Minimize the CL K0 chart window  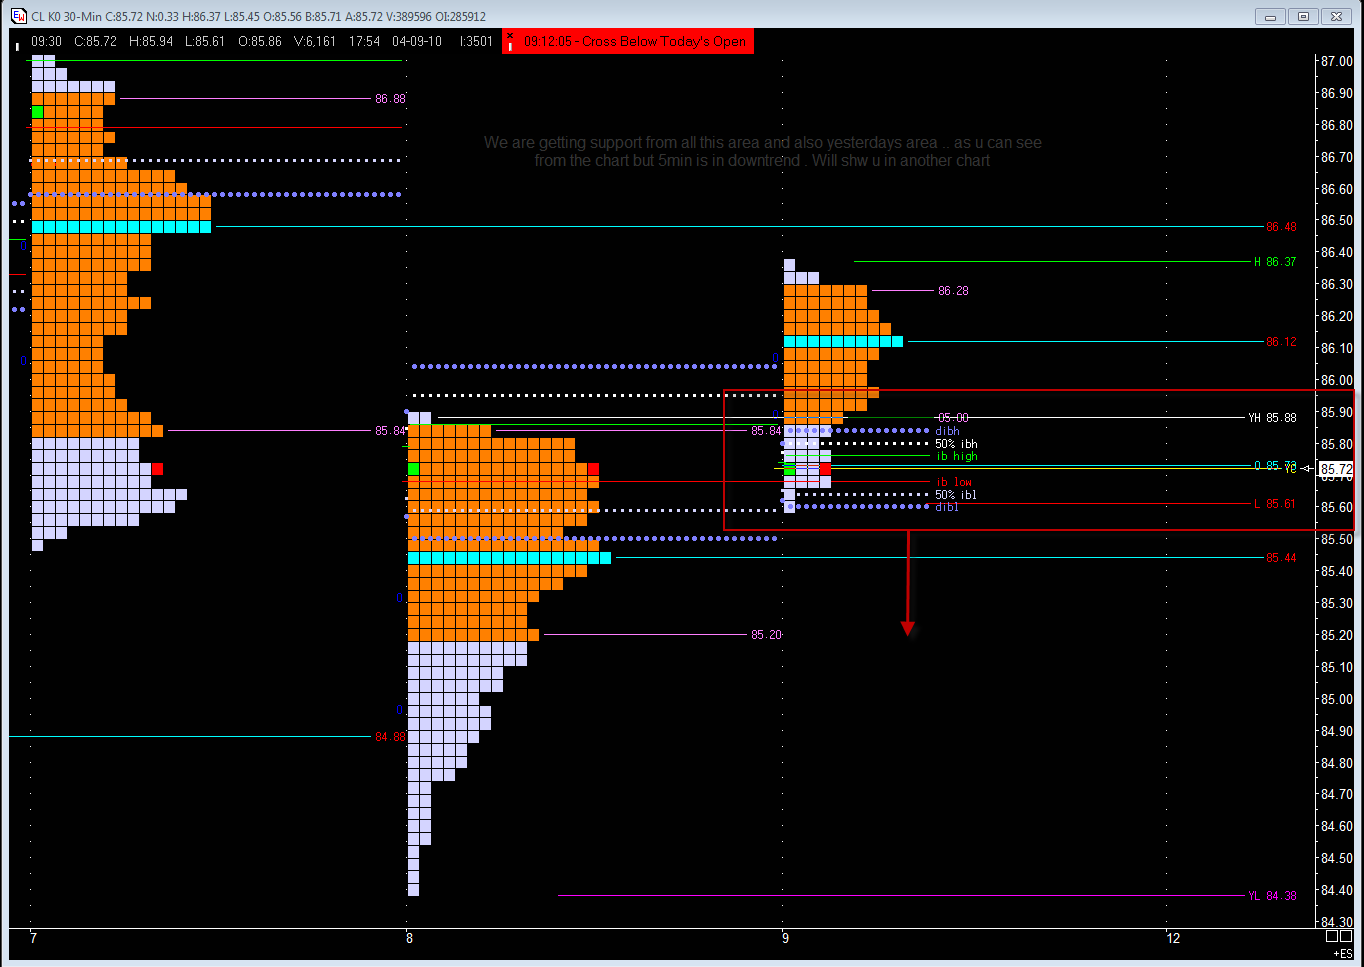pos(1270,16)
